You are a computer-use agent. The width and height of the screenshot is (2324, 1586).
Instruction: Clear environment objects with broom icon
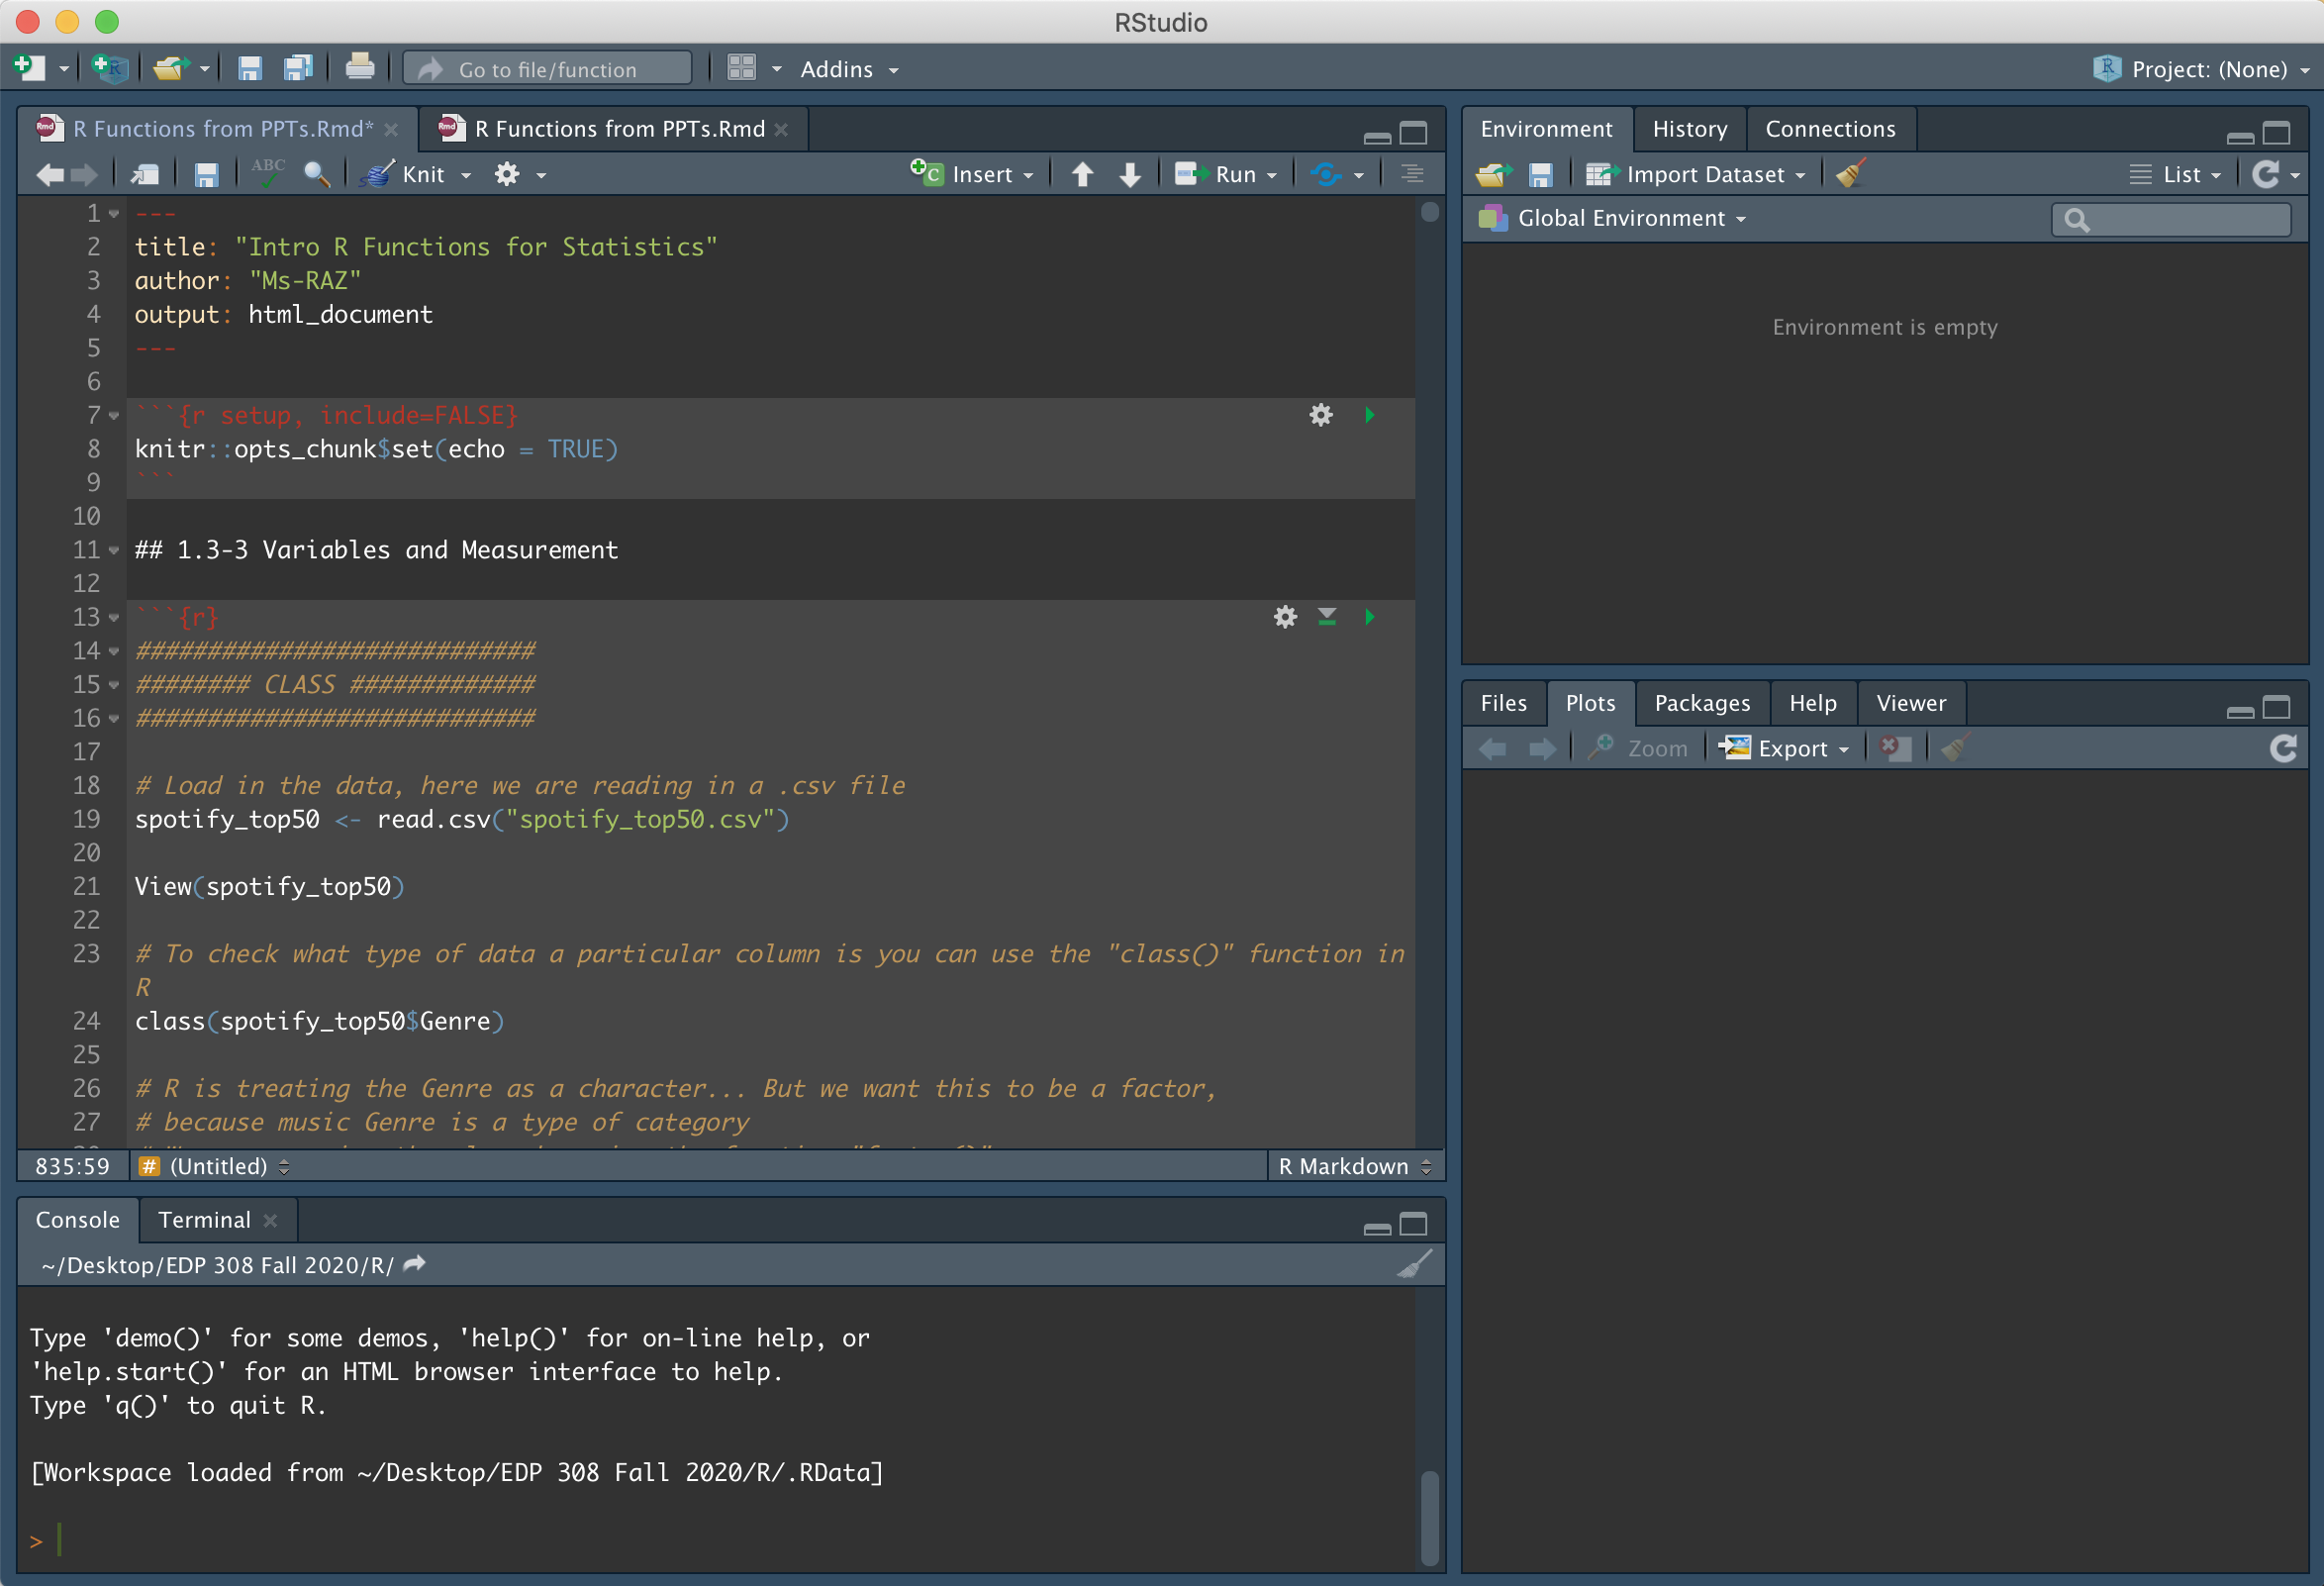[x=1851, y=174]
